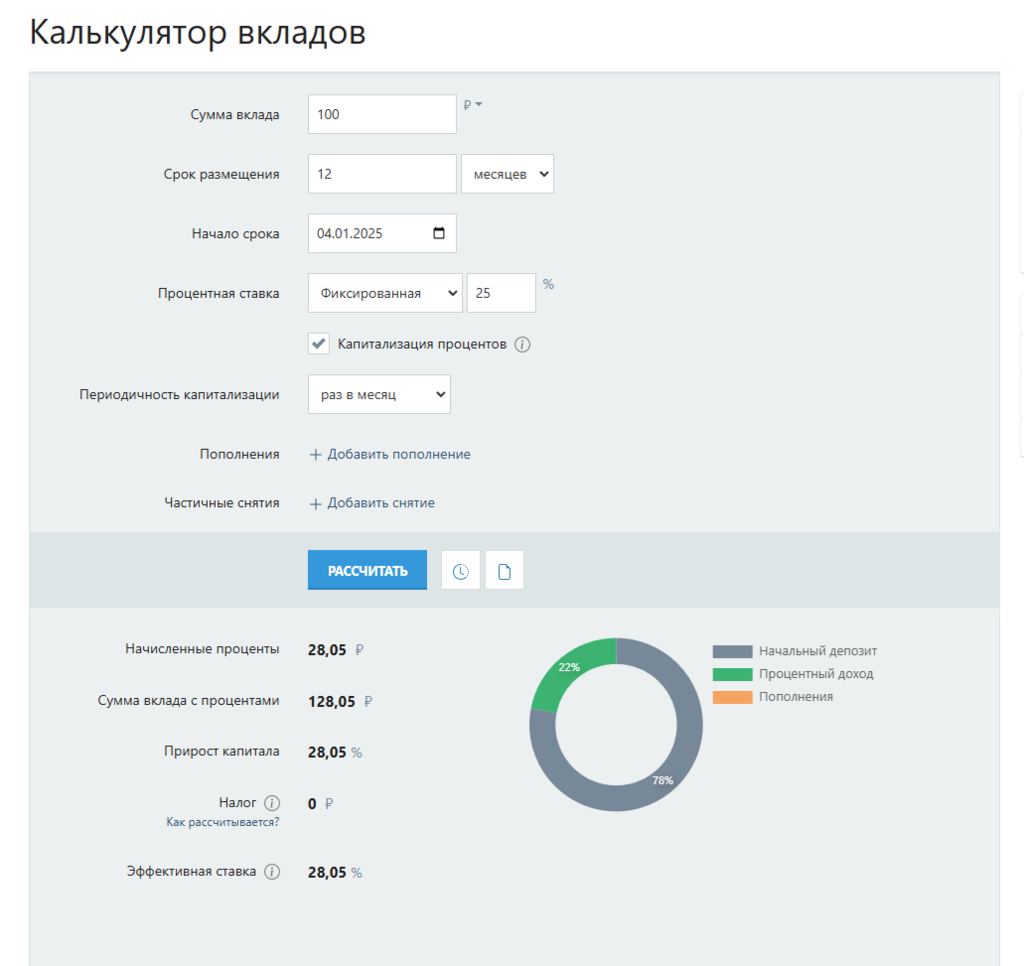Click inside the Сумма вклада input field

(x=381, y=113)
